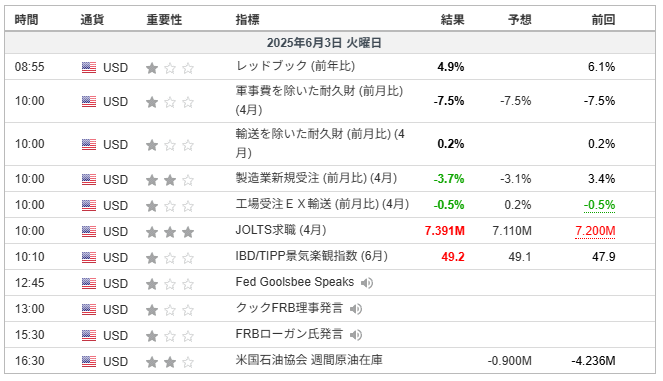Click US flag icon in 08:55 row
663x381 pixels.
pyautogui.click(x=89, y=68)
